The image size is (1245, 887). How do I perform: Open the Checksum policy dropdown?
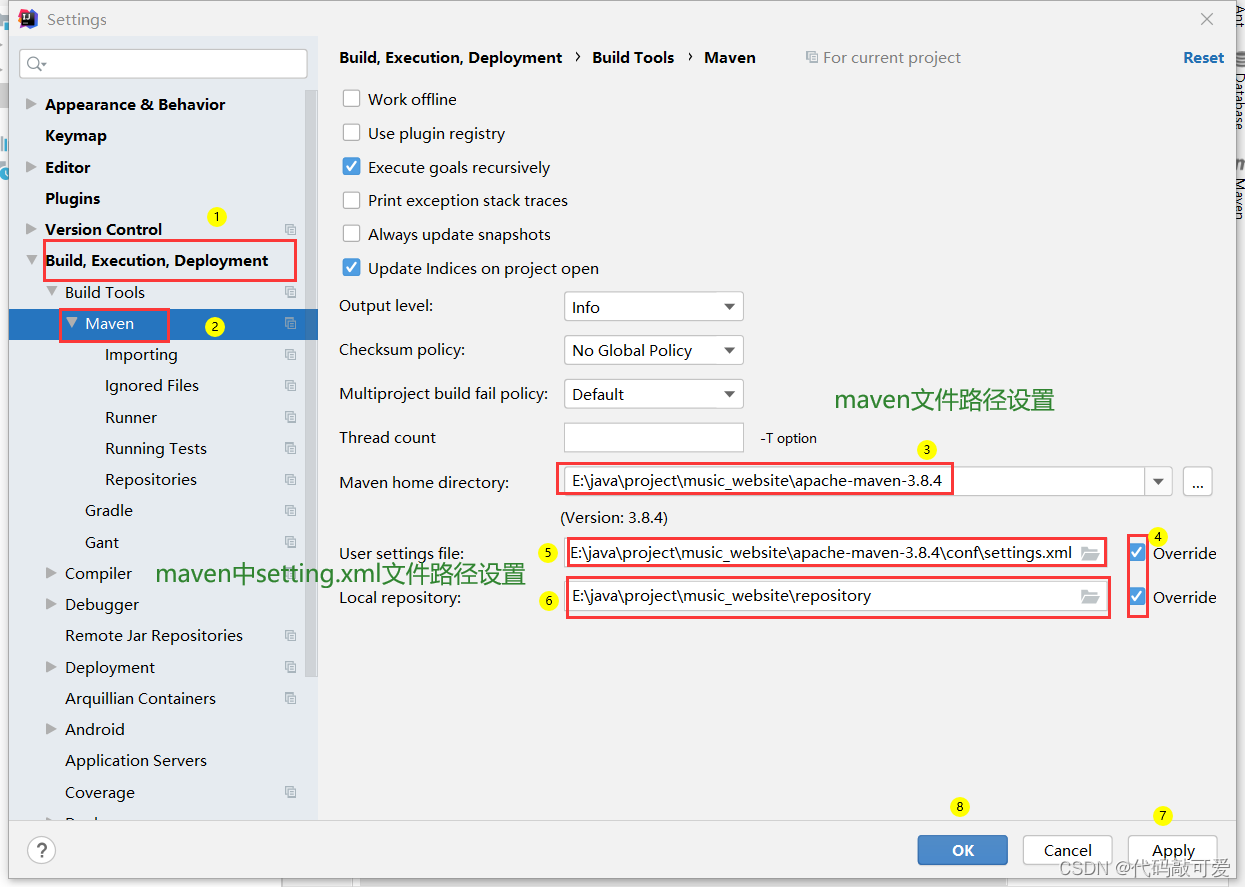point(653,350)
